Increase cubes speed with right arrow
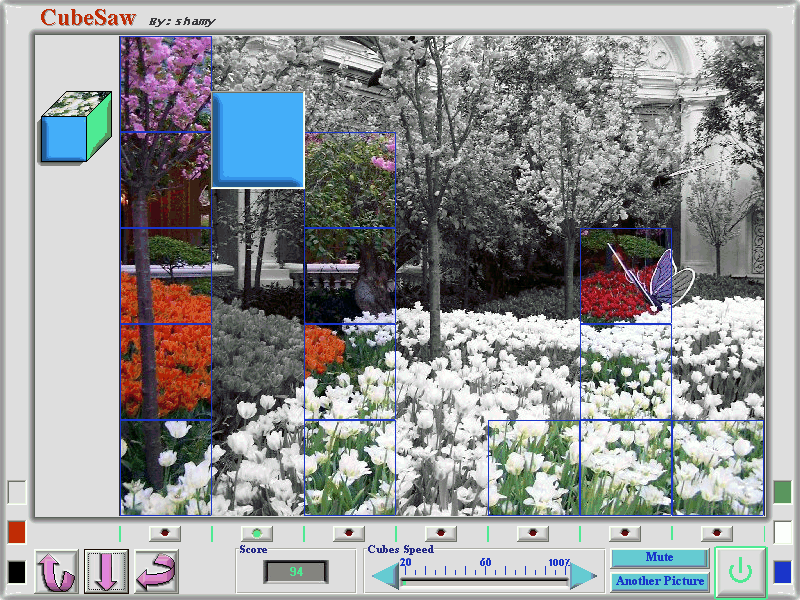Image resolution: width=800 pixels, height=600 pixels. pyautogui.click(x=583, y=577)
